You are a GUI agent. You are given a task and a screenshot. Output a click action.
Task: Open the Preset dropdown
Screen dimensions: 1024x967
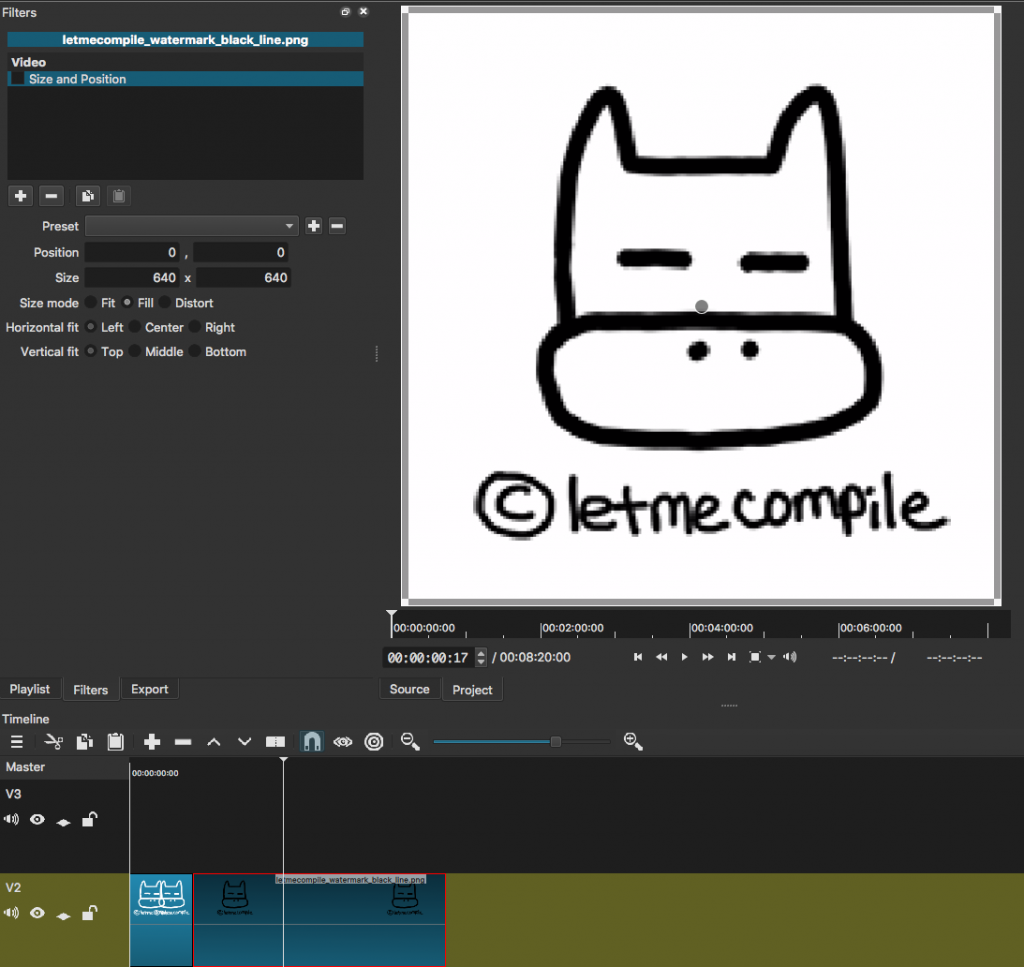pos(192,226)
